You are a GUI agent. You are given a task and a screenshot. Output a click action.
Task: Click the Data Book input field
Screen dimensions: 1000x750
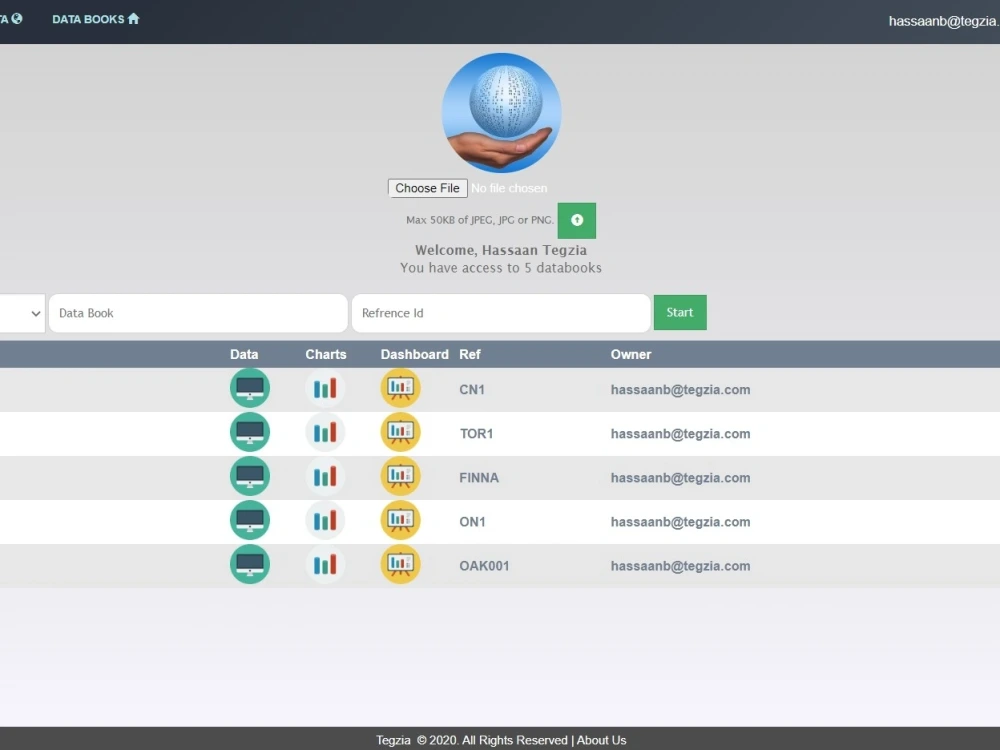(x=197, y=313)
